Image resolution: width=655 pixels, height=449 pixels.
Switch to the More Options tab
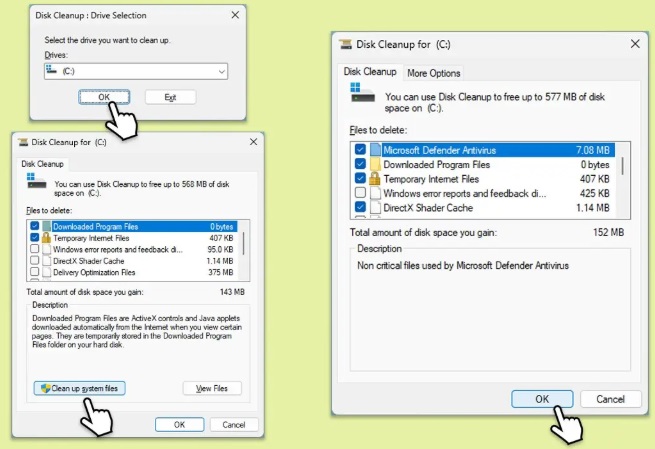[x=433, y=73]
